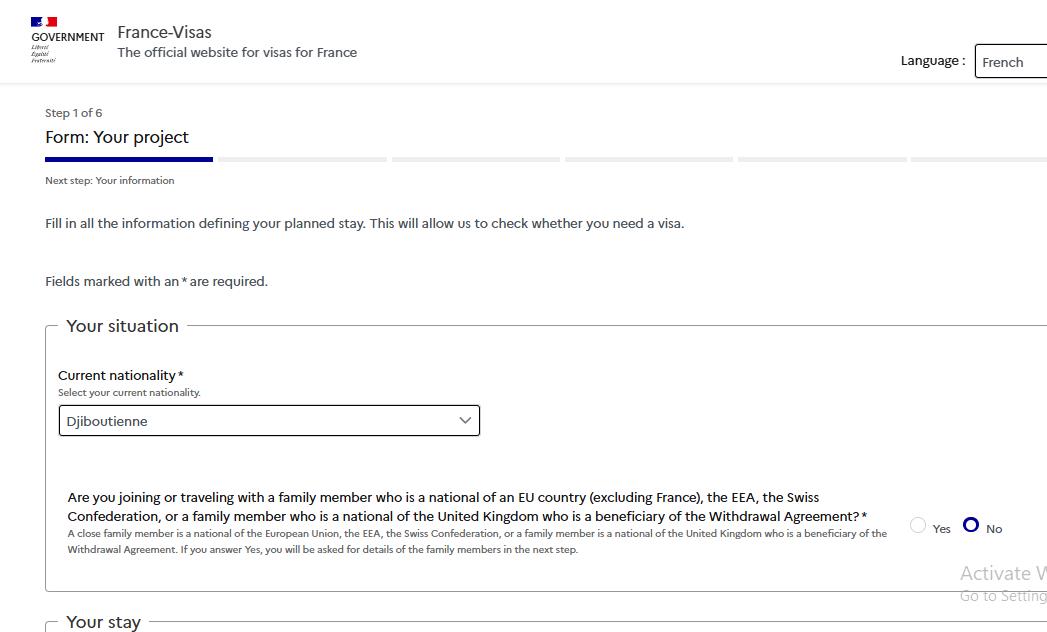Open the Djiboutienne nationality dropdown
The image size is (1047, 632).
click(x=269, y=421)
